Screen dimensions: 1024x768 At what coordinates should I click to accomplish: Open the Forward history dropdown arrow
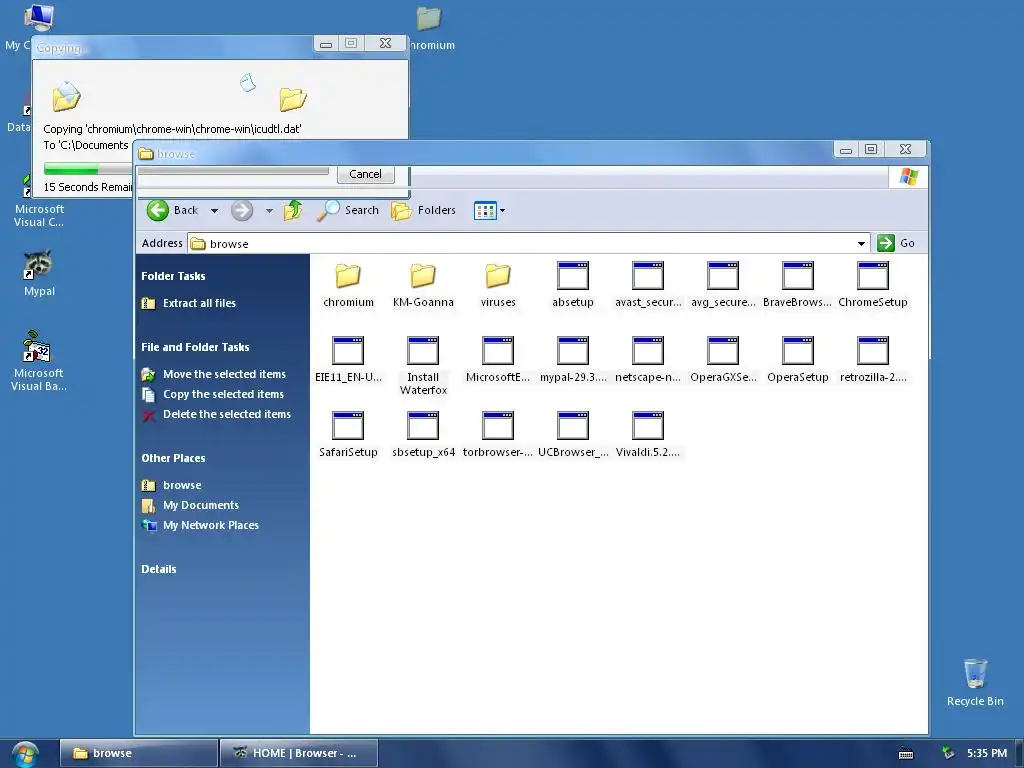pos(269,210)
